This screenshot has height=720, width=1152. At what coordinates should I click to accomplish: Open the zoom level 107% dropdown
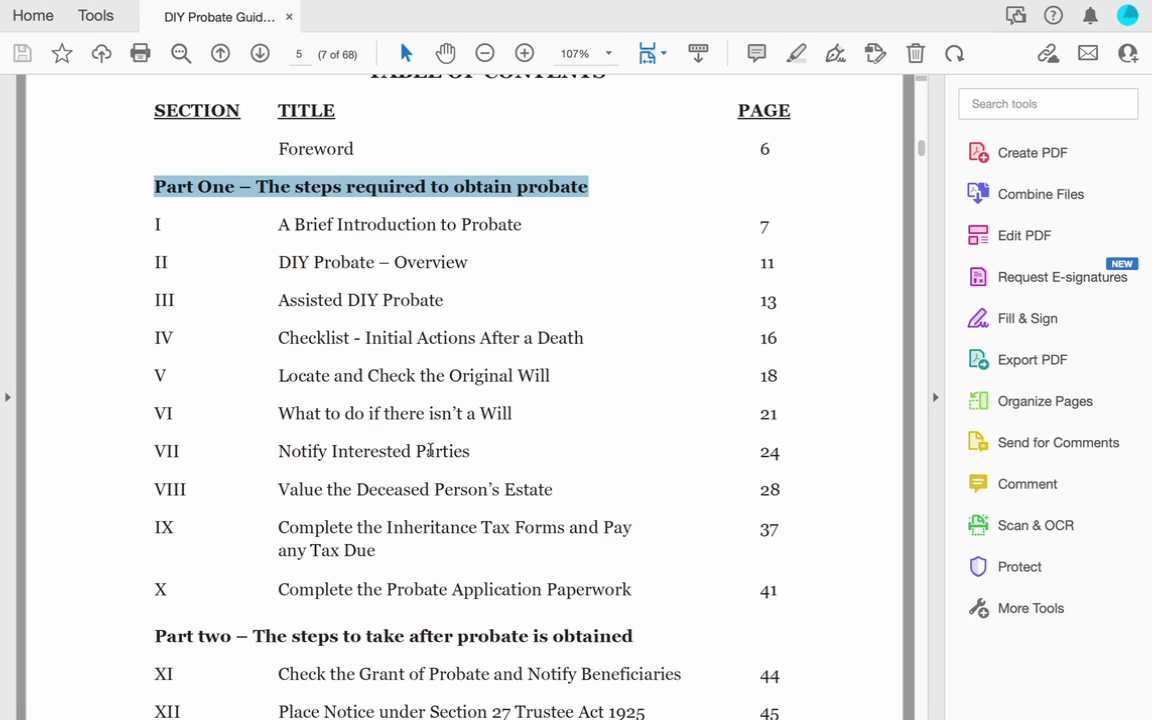coord(608,54)
